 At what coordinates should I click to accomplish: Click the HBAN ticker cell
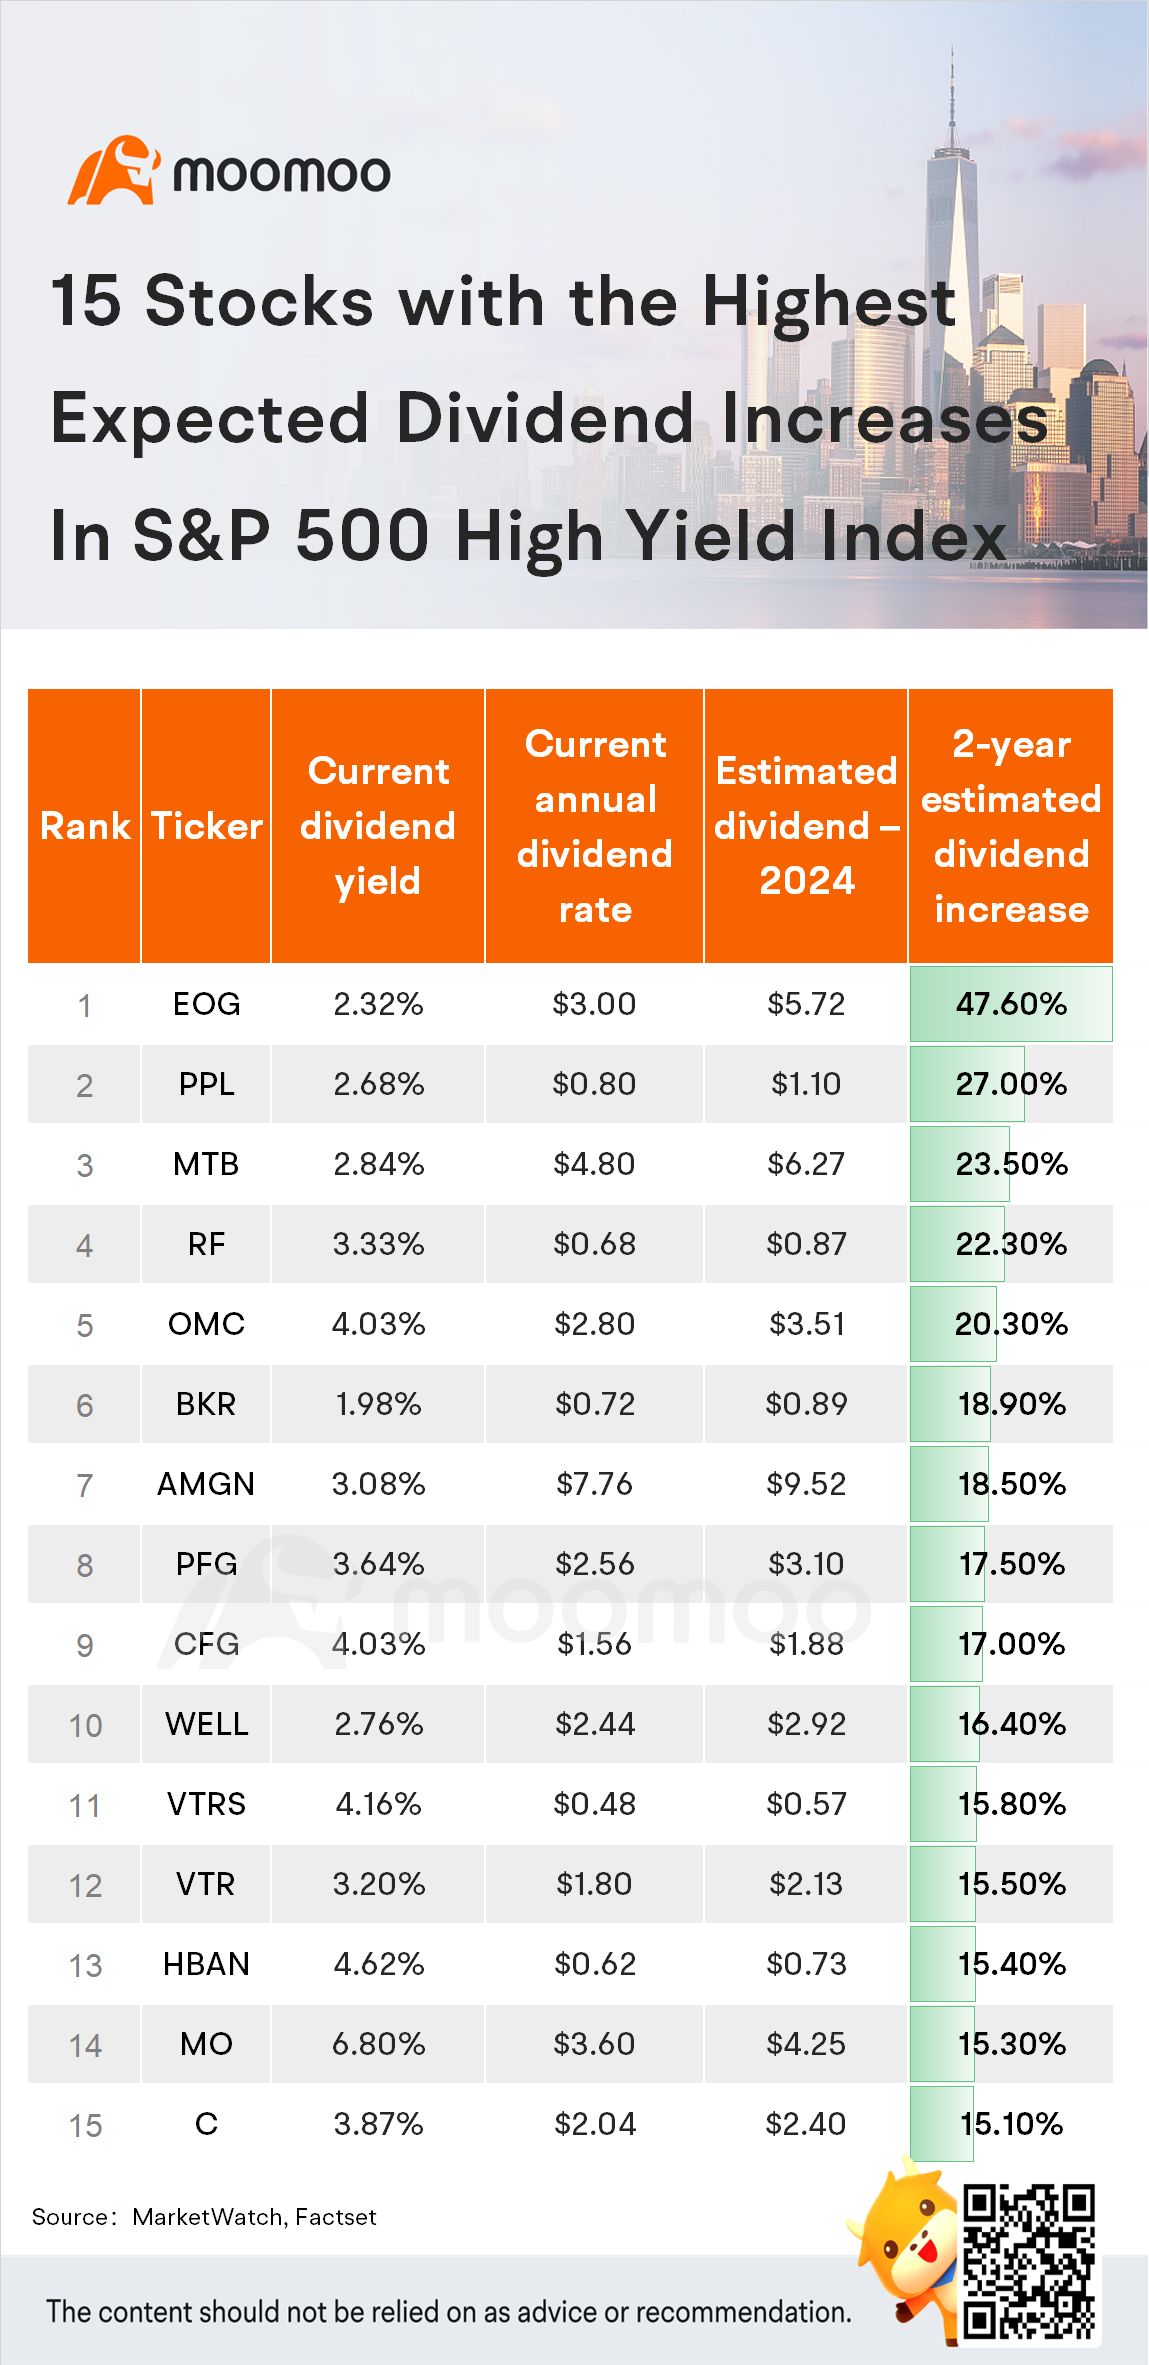[206, 1964]
